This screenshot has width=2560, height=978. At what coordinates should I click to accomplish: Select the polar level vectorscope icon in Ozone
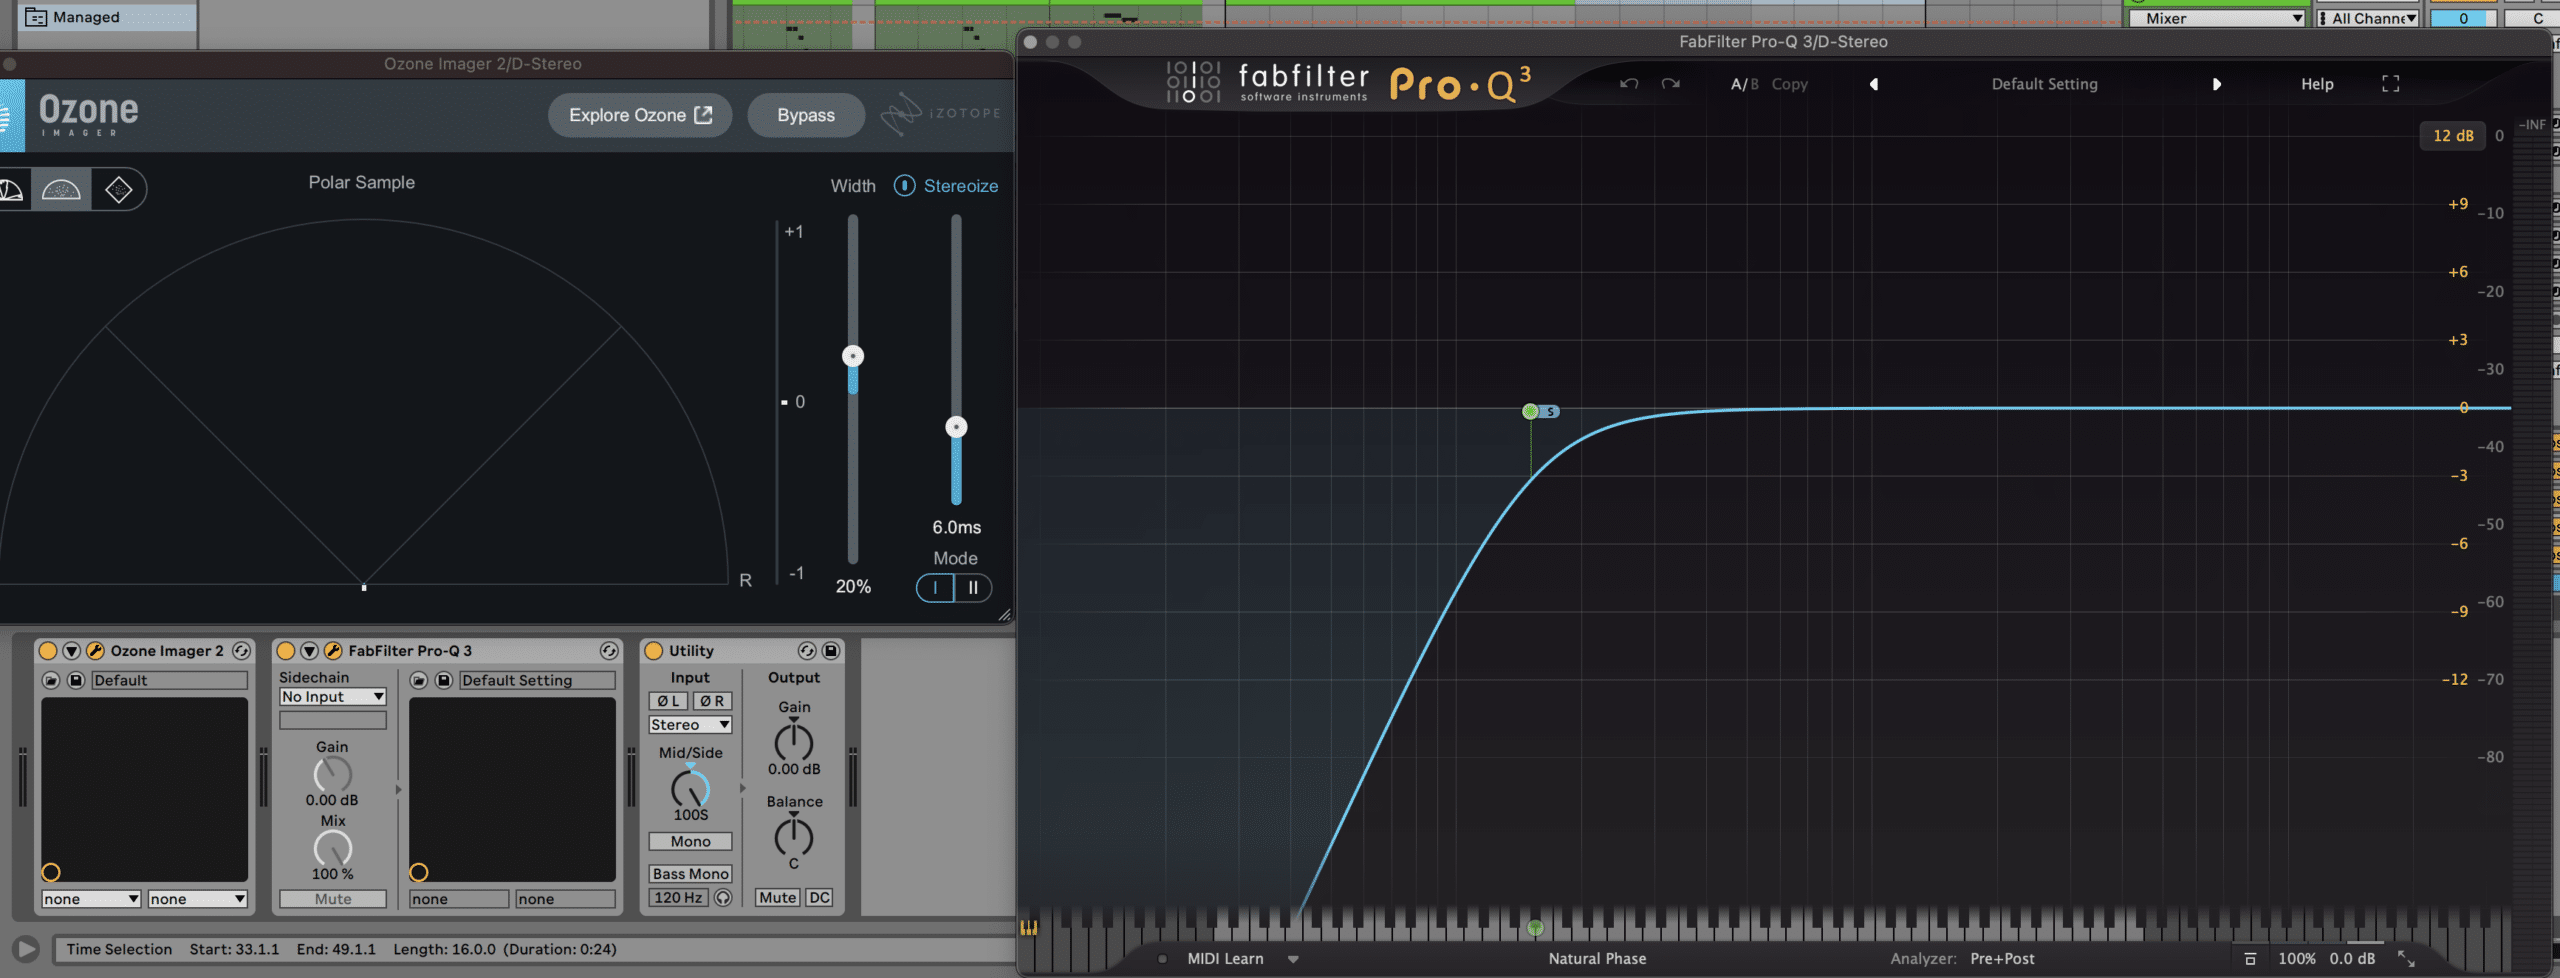[x=12, y=190]
